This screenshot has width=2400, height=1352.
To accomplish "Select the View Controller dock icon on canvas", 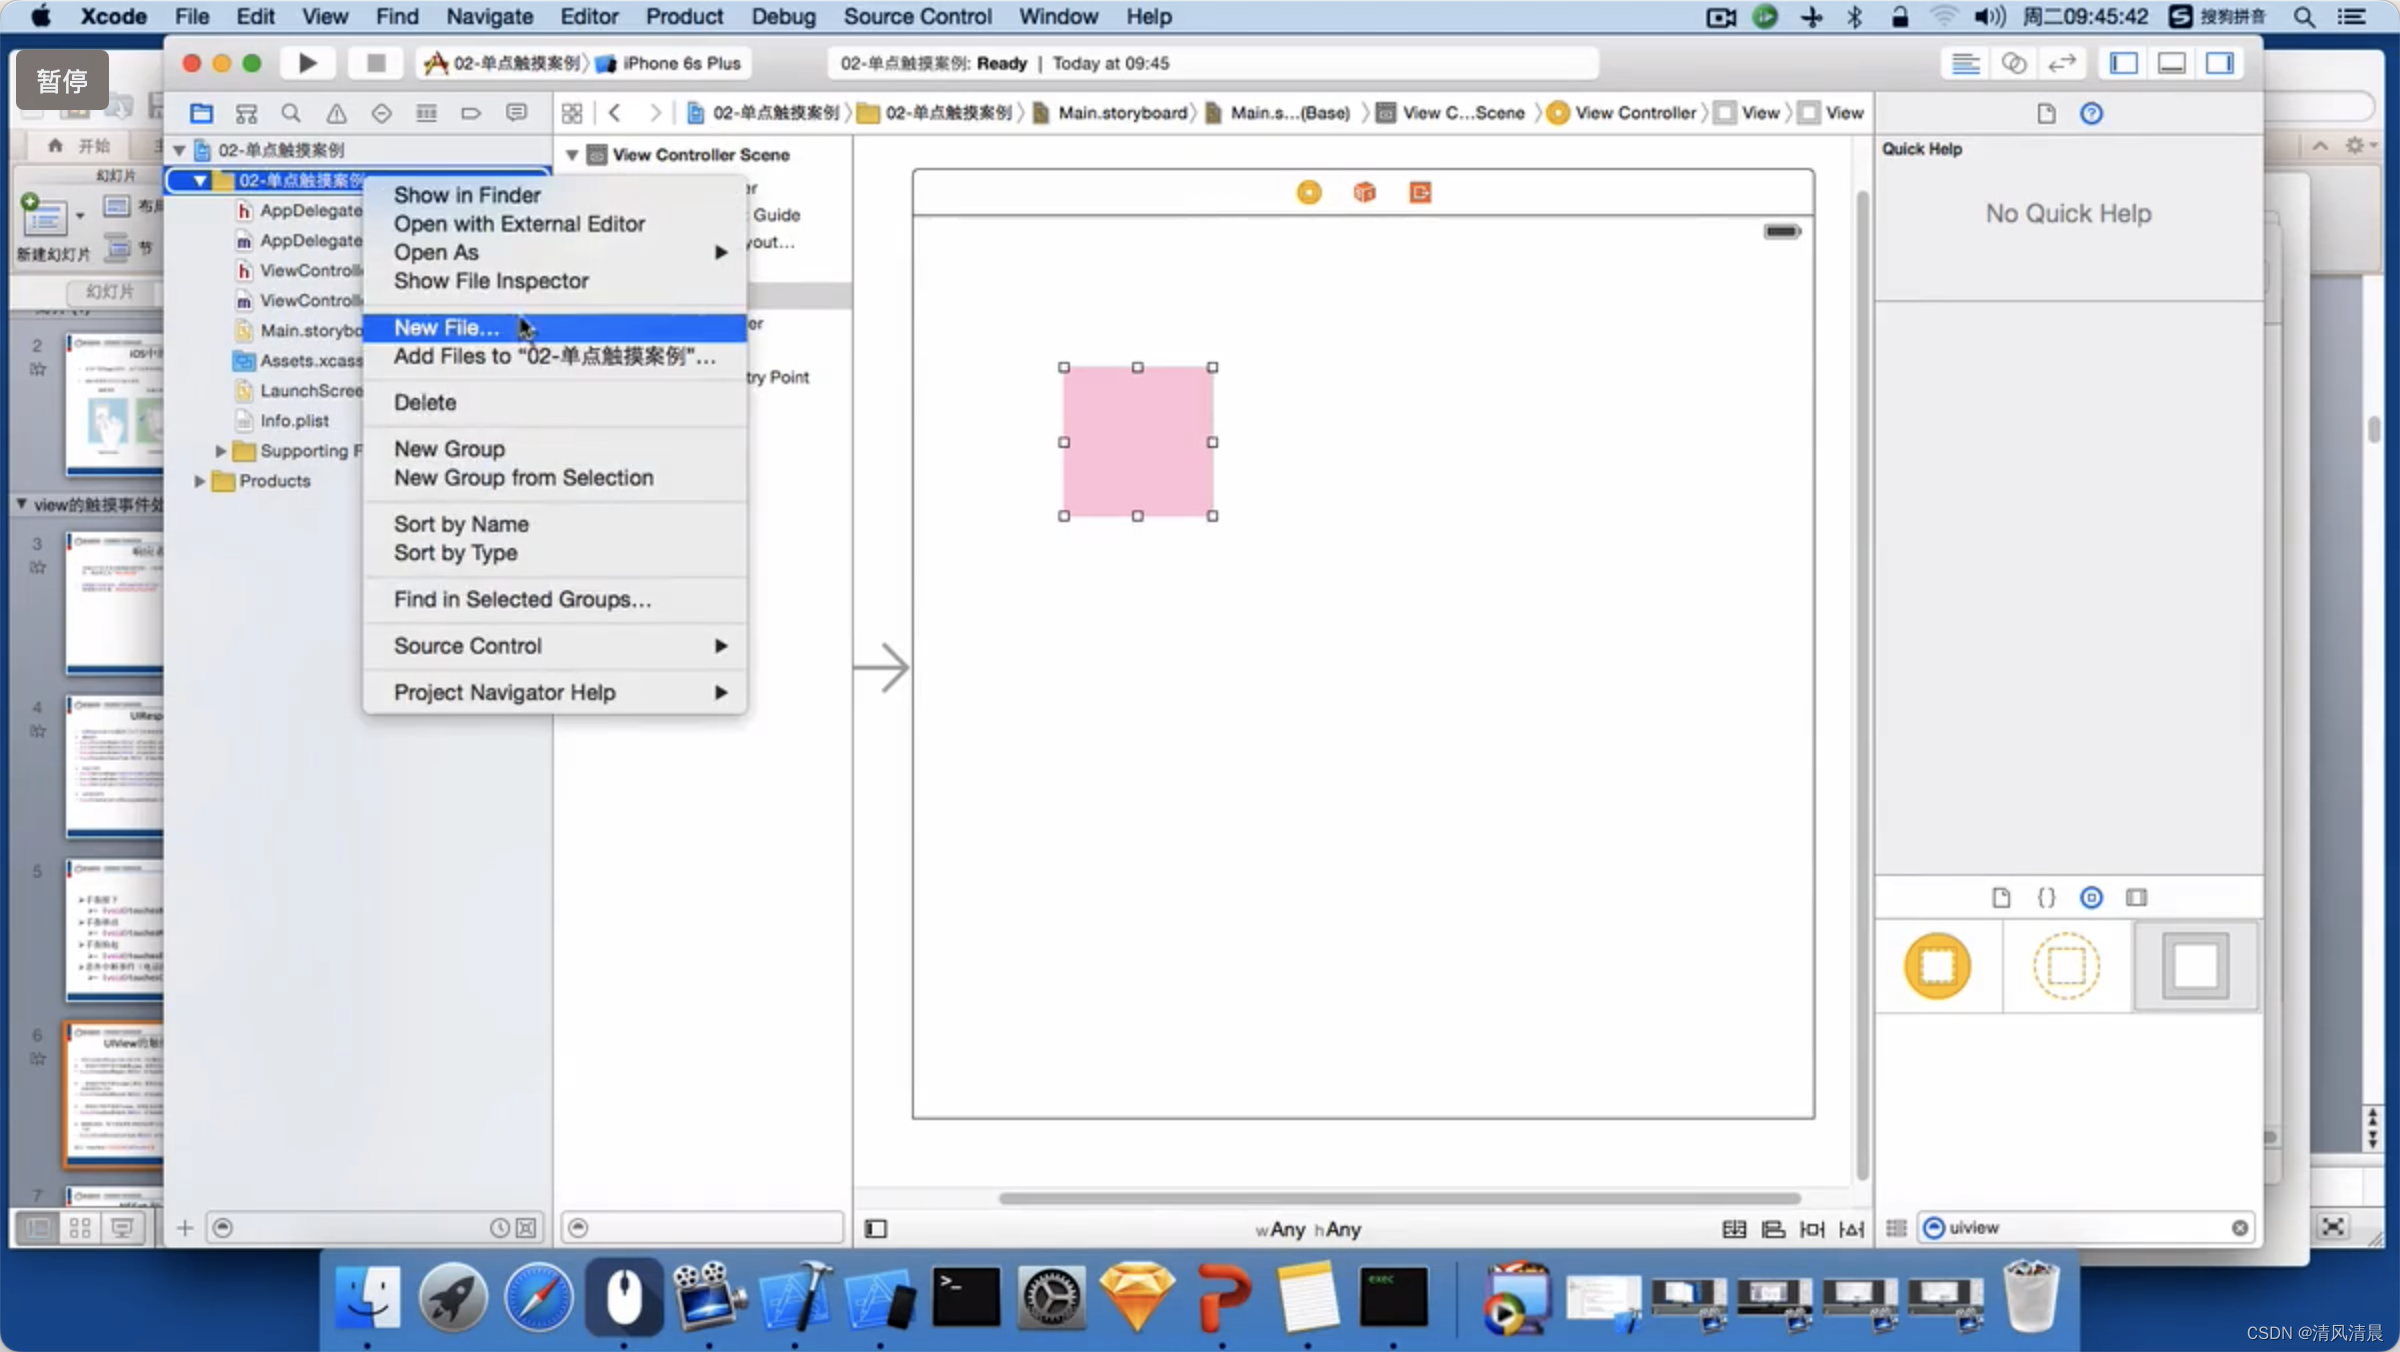I will (x=1309, y=192).
